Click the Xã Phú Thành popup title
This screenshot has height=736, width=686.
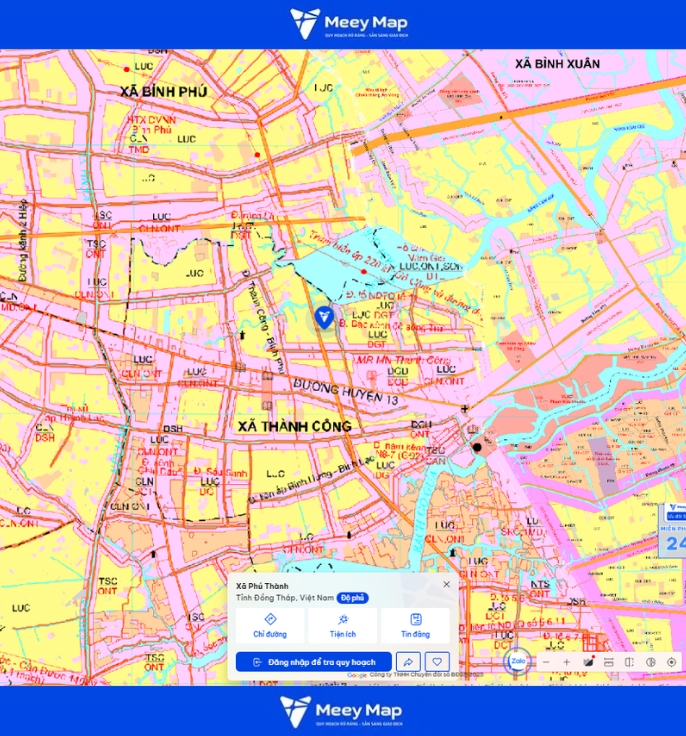click(x=262, y=586)
